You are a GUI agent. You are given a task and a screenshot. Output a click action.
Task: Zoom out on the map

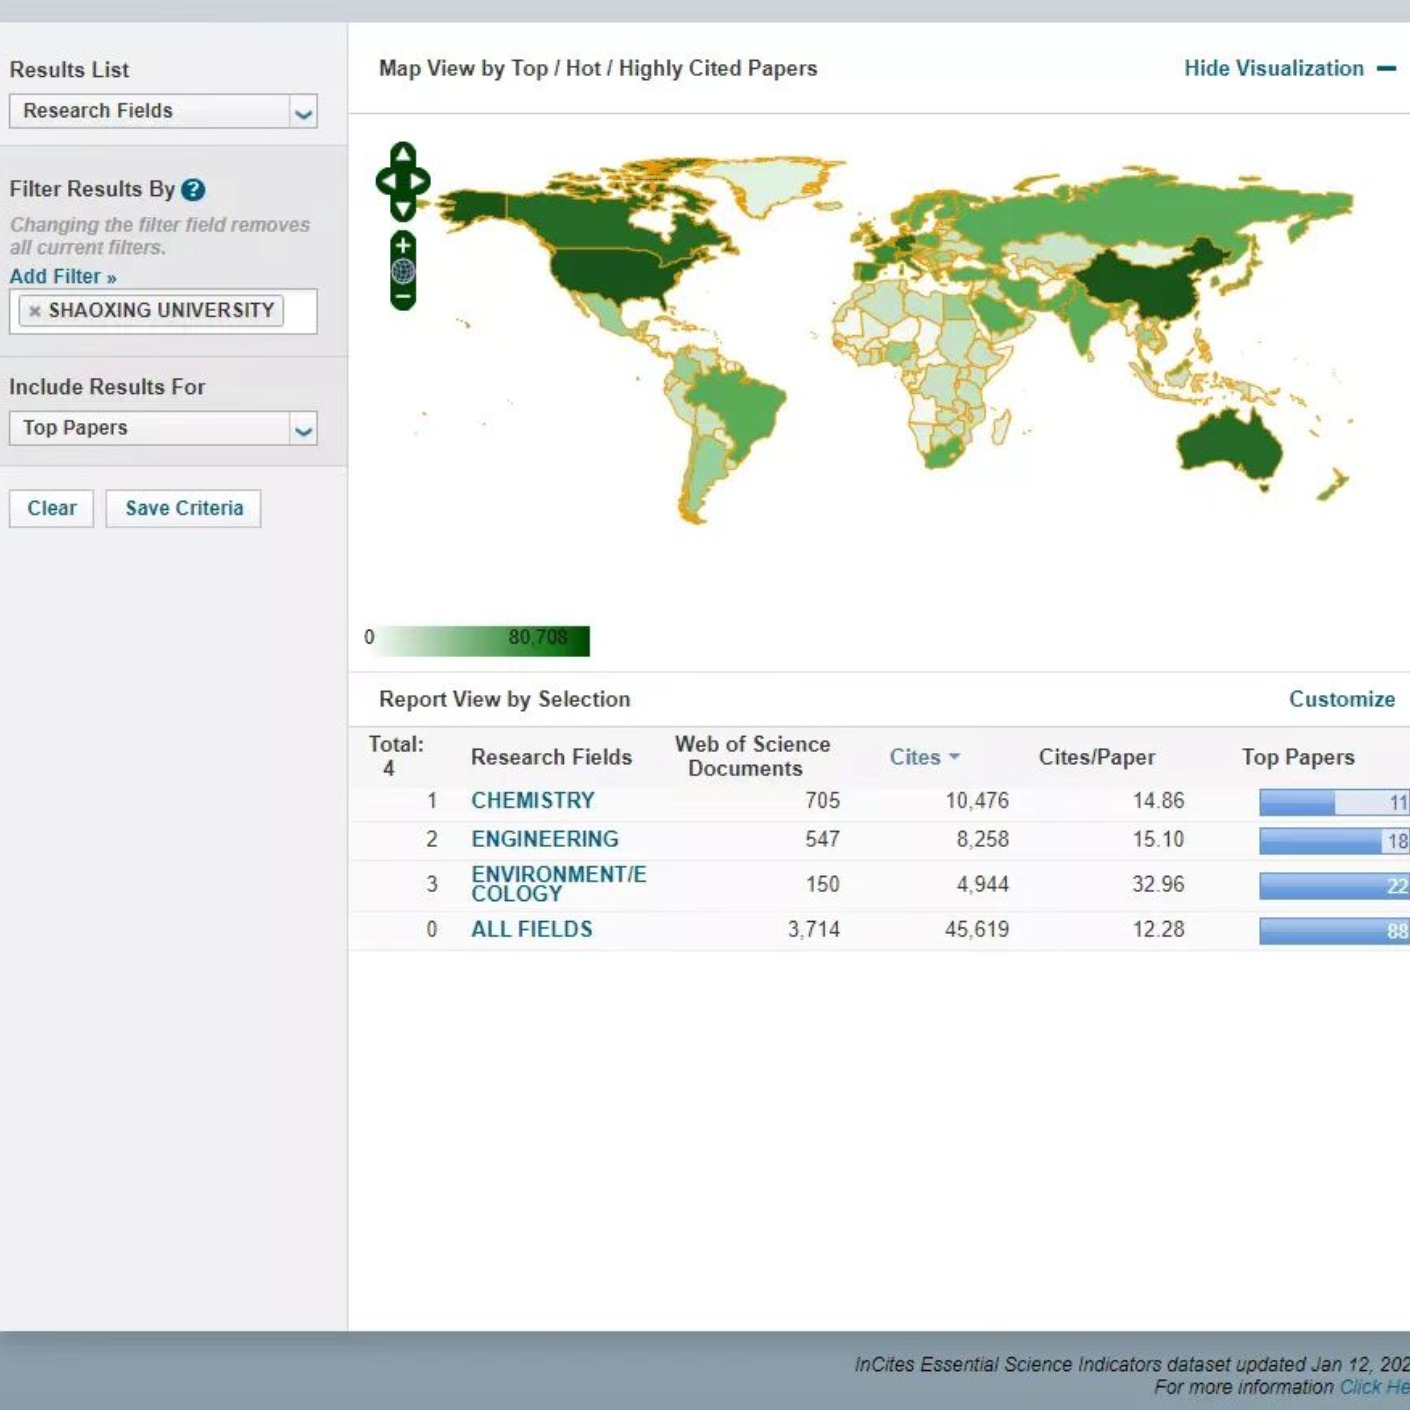click(403, 297)
